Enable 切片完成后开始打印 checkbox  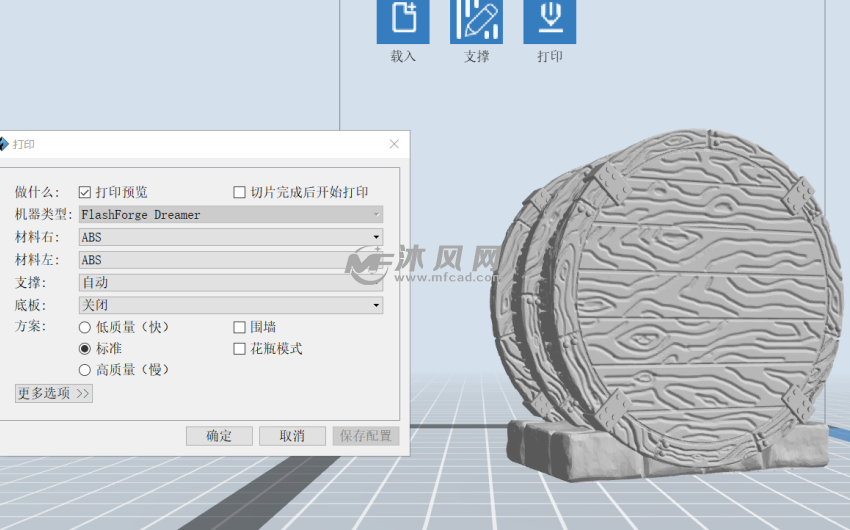point(239,192)
